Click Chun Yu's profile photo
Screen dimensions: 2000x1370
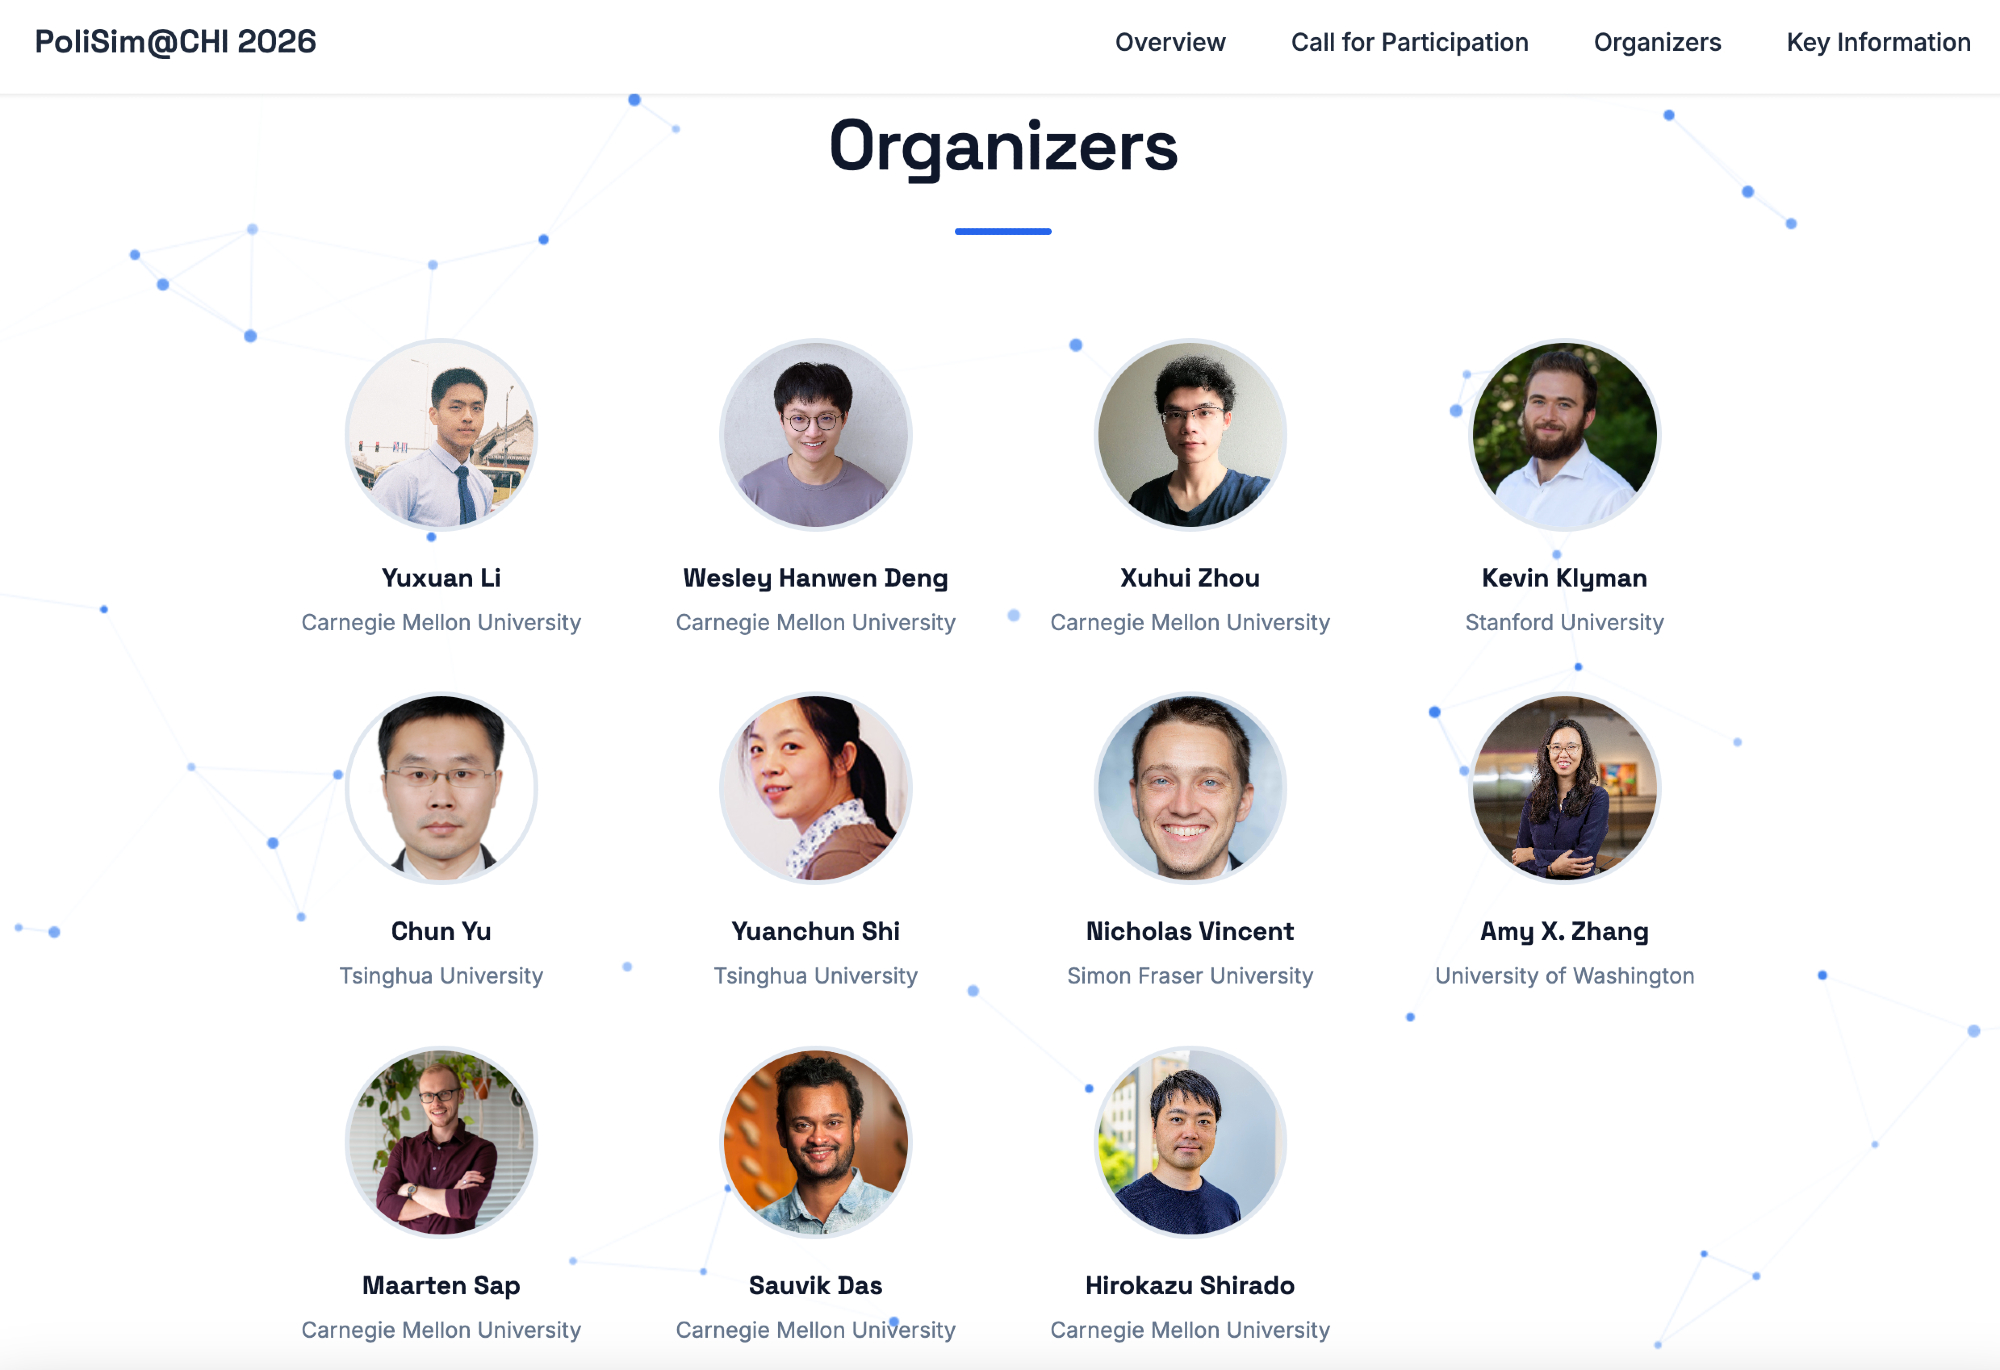tap(441, 788)
